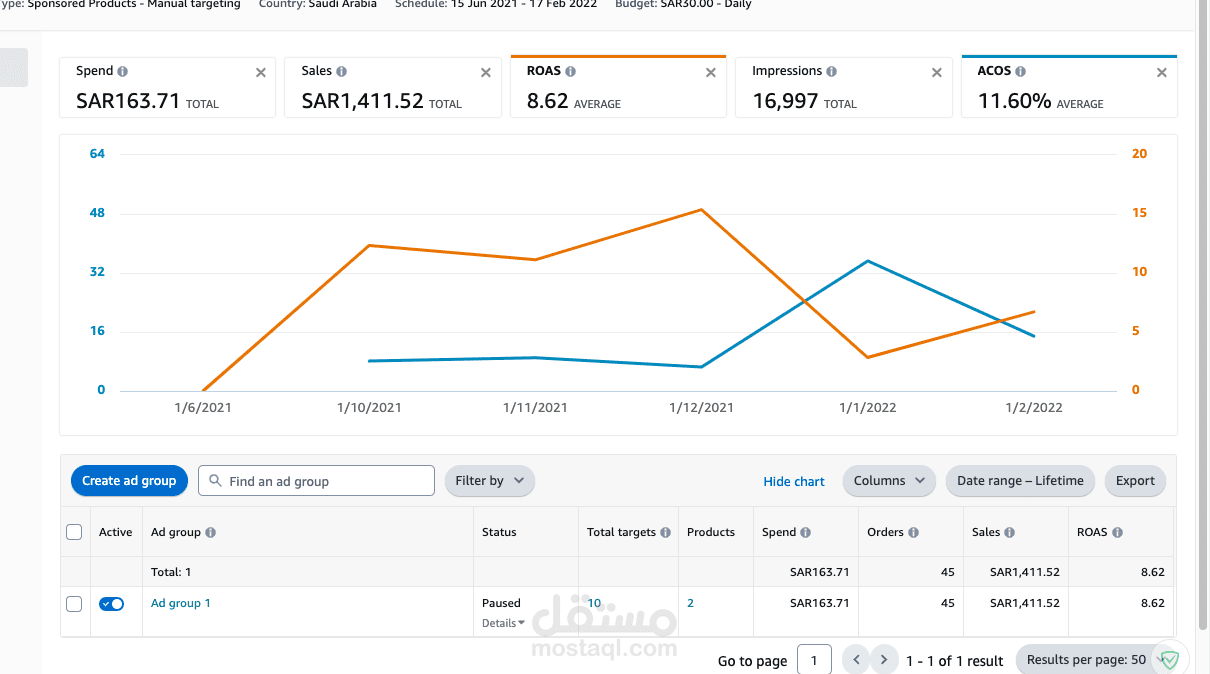Show info tooltip for ROAS card
The width and height of the screenshot is (1210, 674).
(570, 72)
